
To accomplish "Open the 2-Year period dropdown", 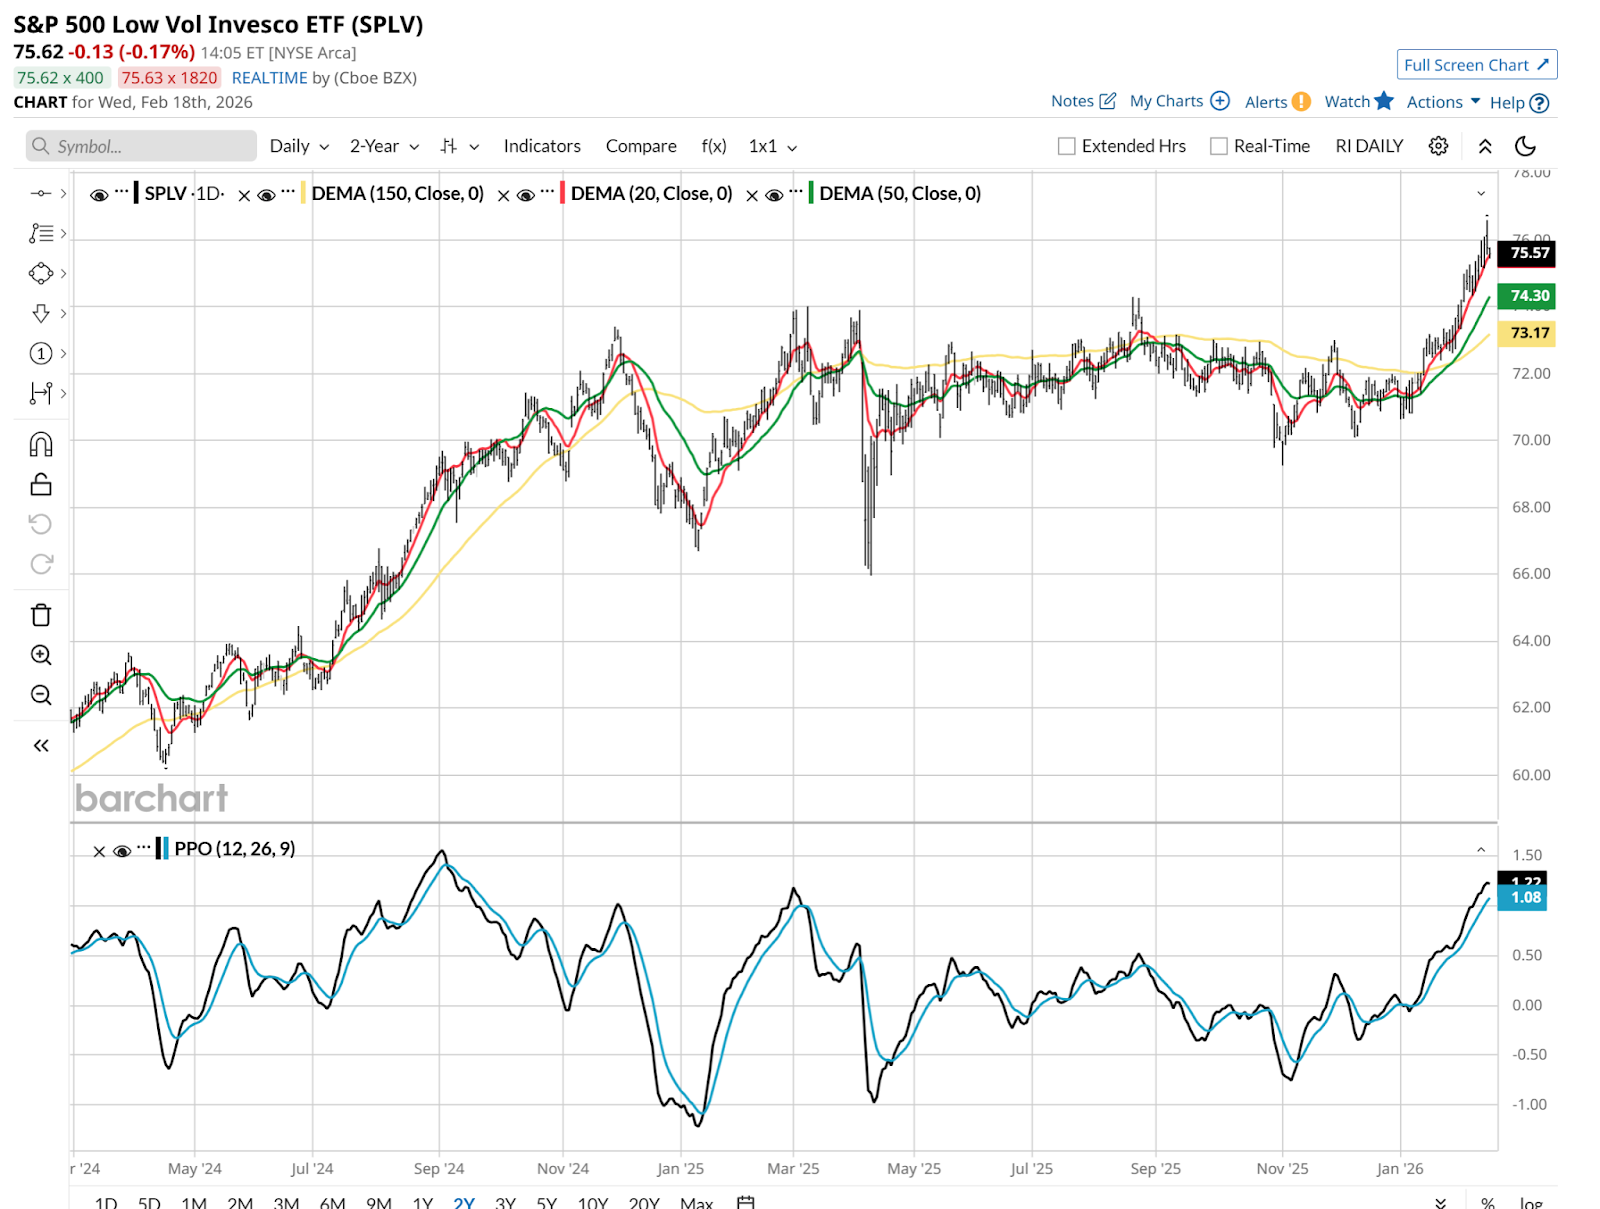I will pyautogui.click(x=384, y=146).
